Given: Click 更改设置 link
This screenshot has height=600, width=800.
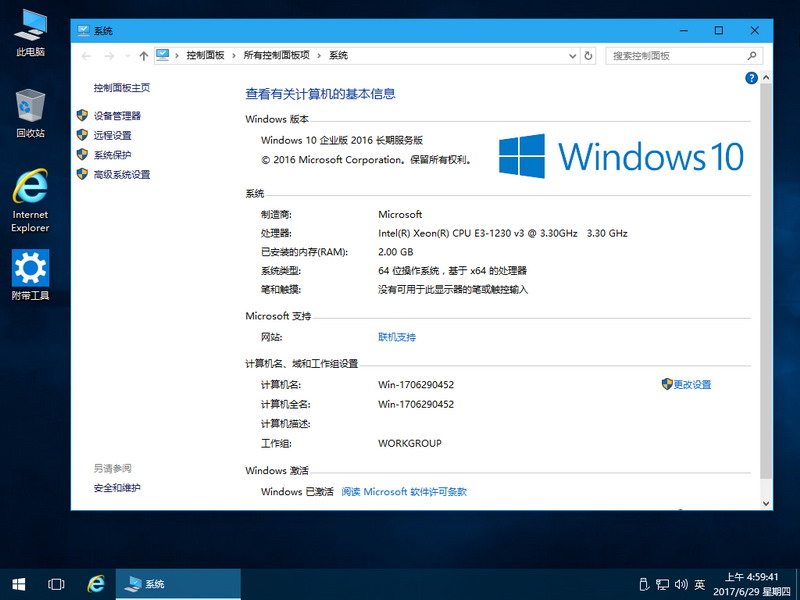Looking at the screenshot, I should tap(692, 384).
